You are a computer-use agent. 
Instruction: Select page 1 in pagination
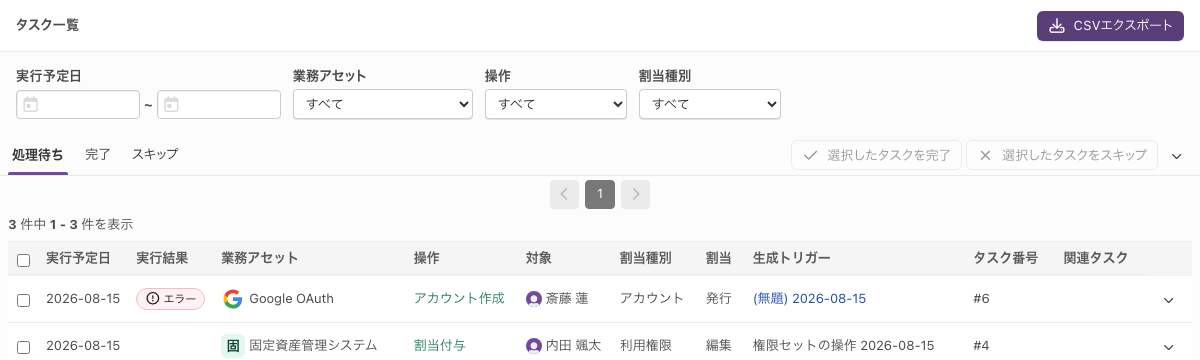click(600, 195)
